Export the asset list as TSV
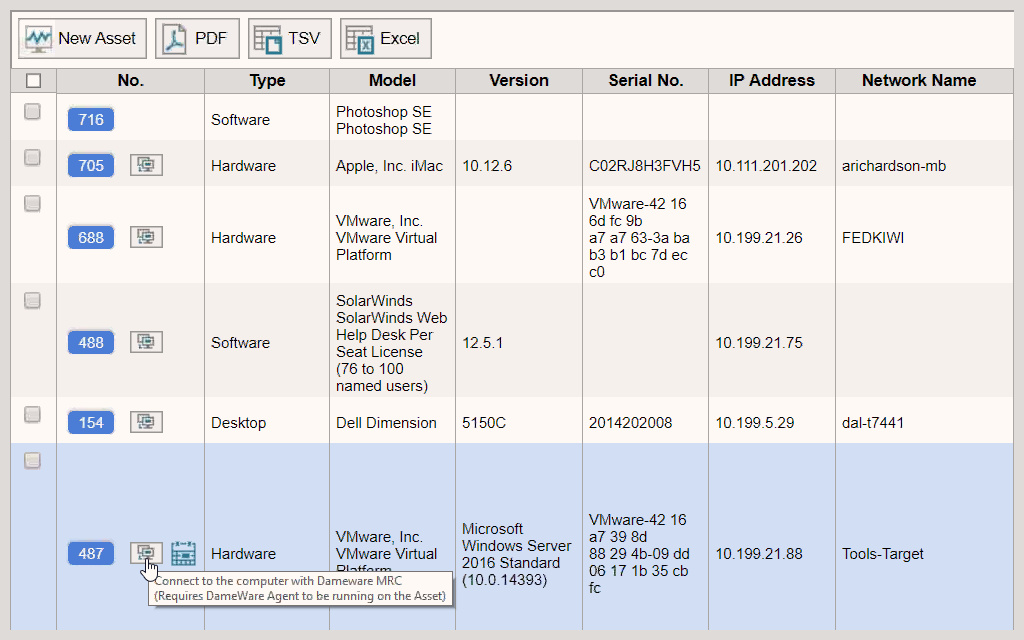The image size is (1024, 640). 290,39
